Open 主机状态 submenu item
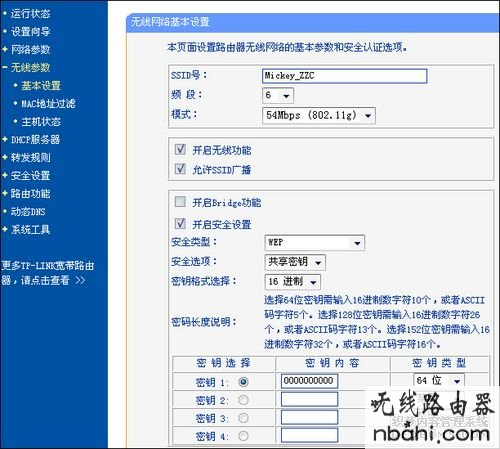Image resolution: width=500 pixels, height=449 pixels. pos(41,122)
